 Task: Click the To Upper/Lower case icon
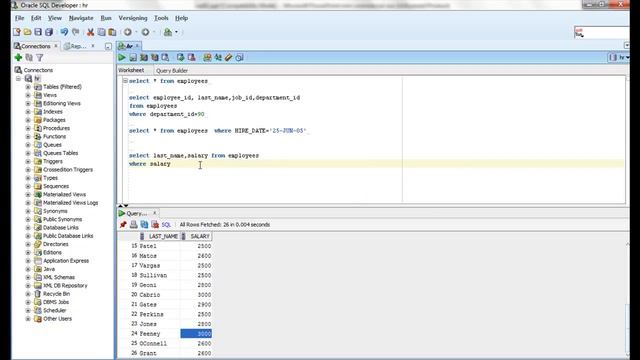tap(218, 58)
